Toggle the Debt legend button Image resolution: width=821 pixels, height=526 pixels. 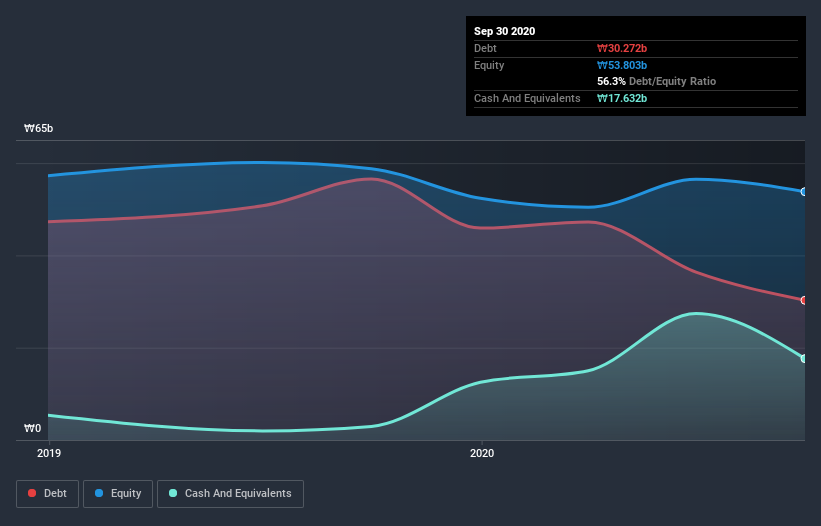(47, 494)
